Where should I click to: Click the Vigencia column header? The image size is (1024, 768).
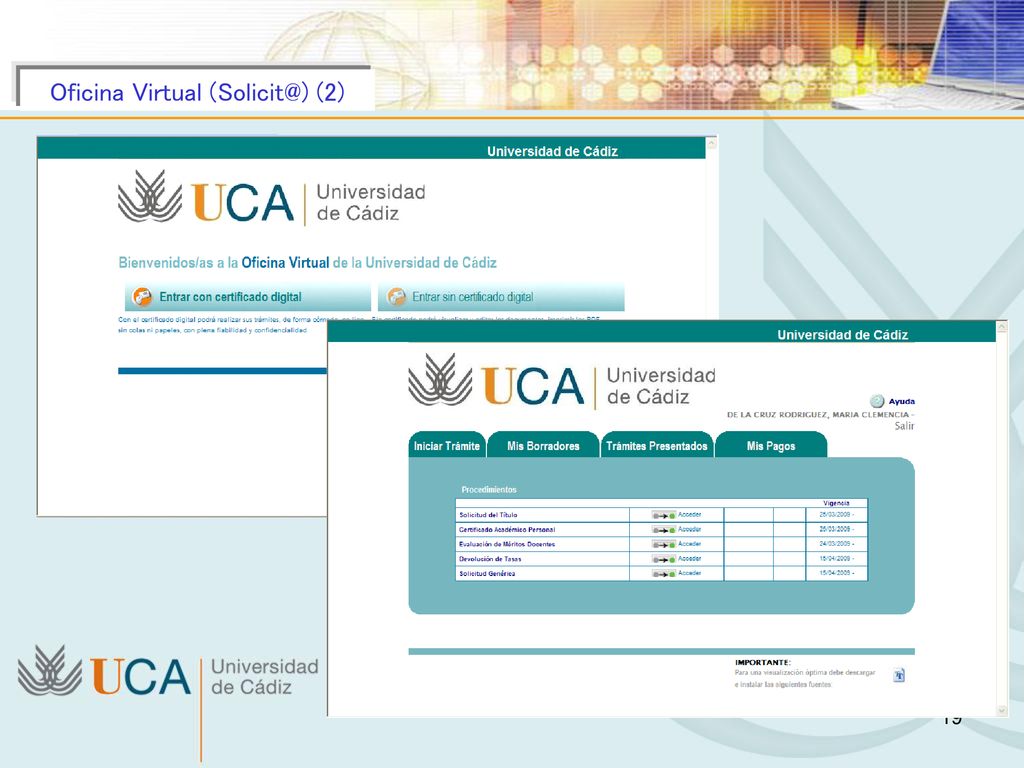click(x=836, y=504)
